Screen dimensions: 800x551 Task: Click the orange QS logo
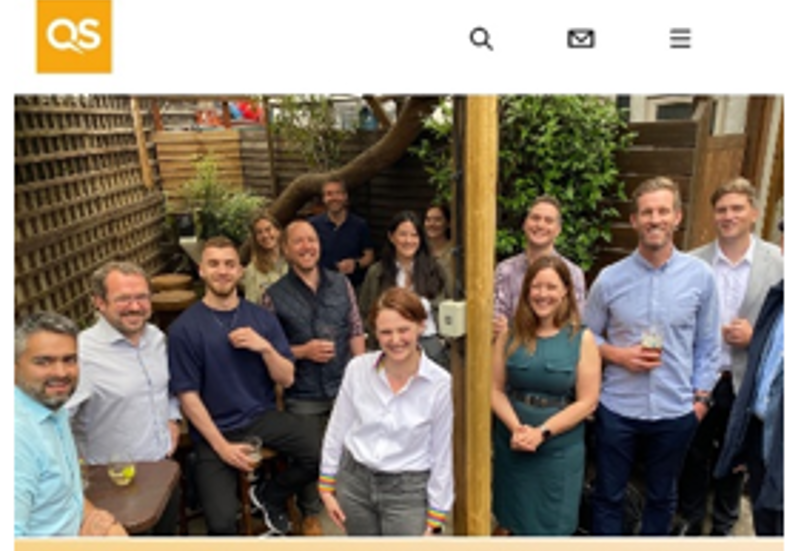click(74, 36)
